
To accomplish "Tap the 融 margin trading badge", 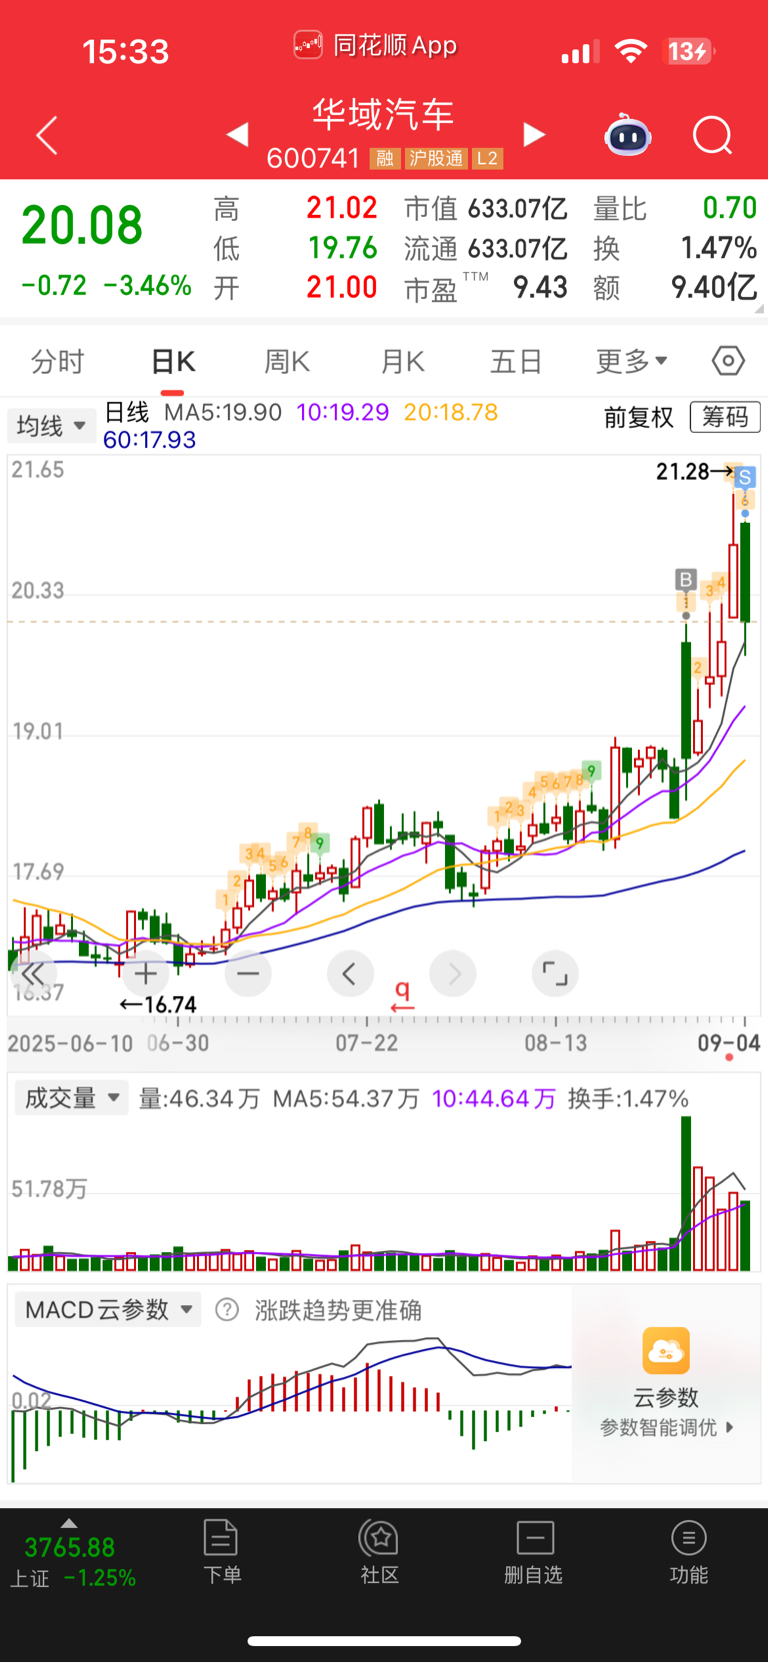I will pyautogui.click(x=385, y=158).
